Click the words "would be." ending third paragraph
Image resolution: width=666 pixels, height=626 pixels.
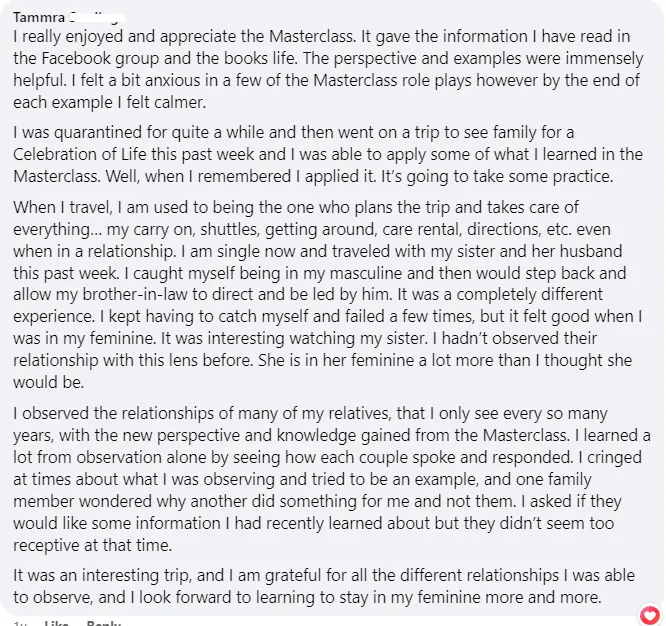pos(48,382)
